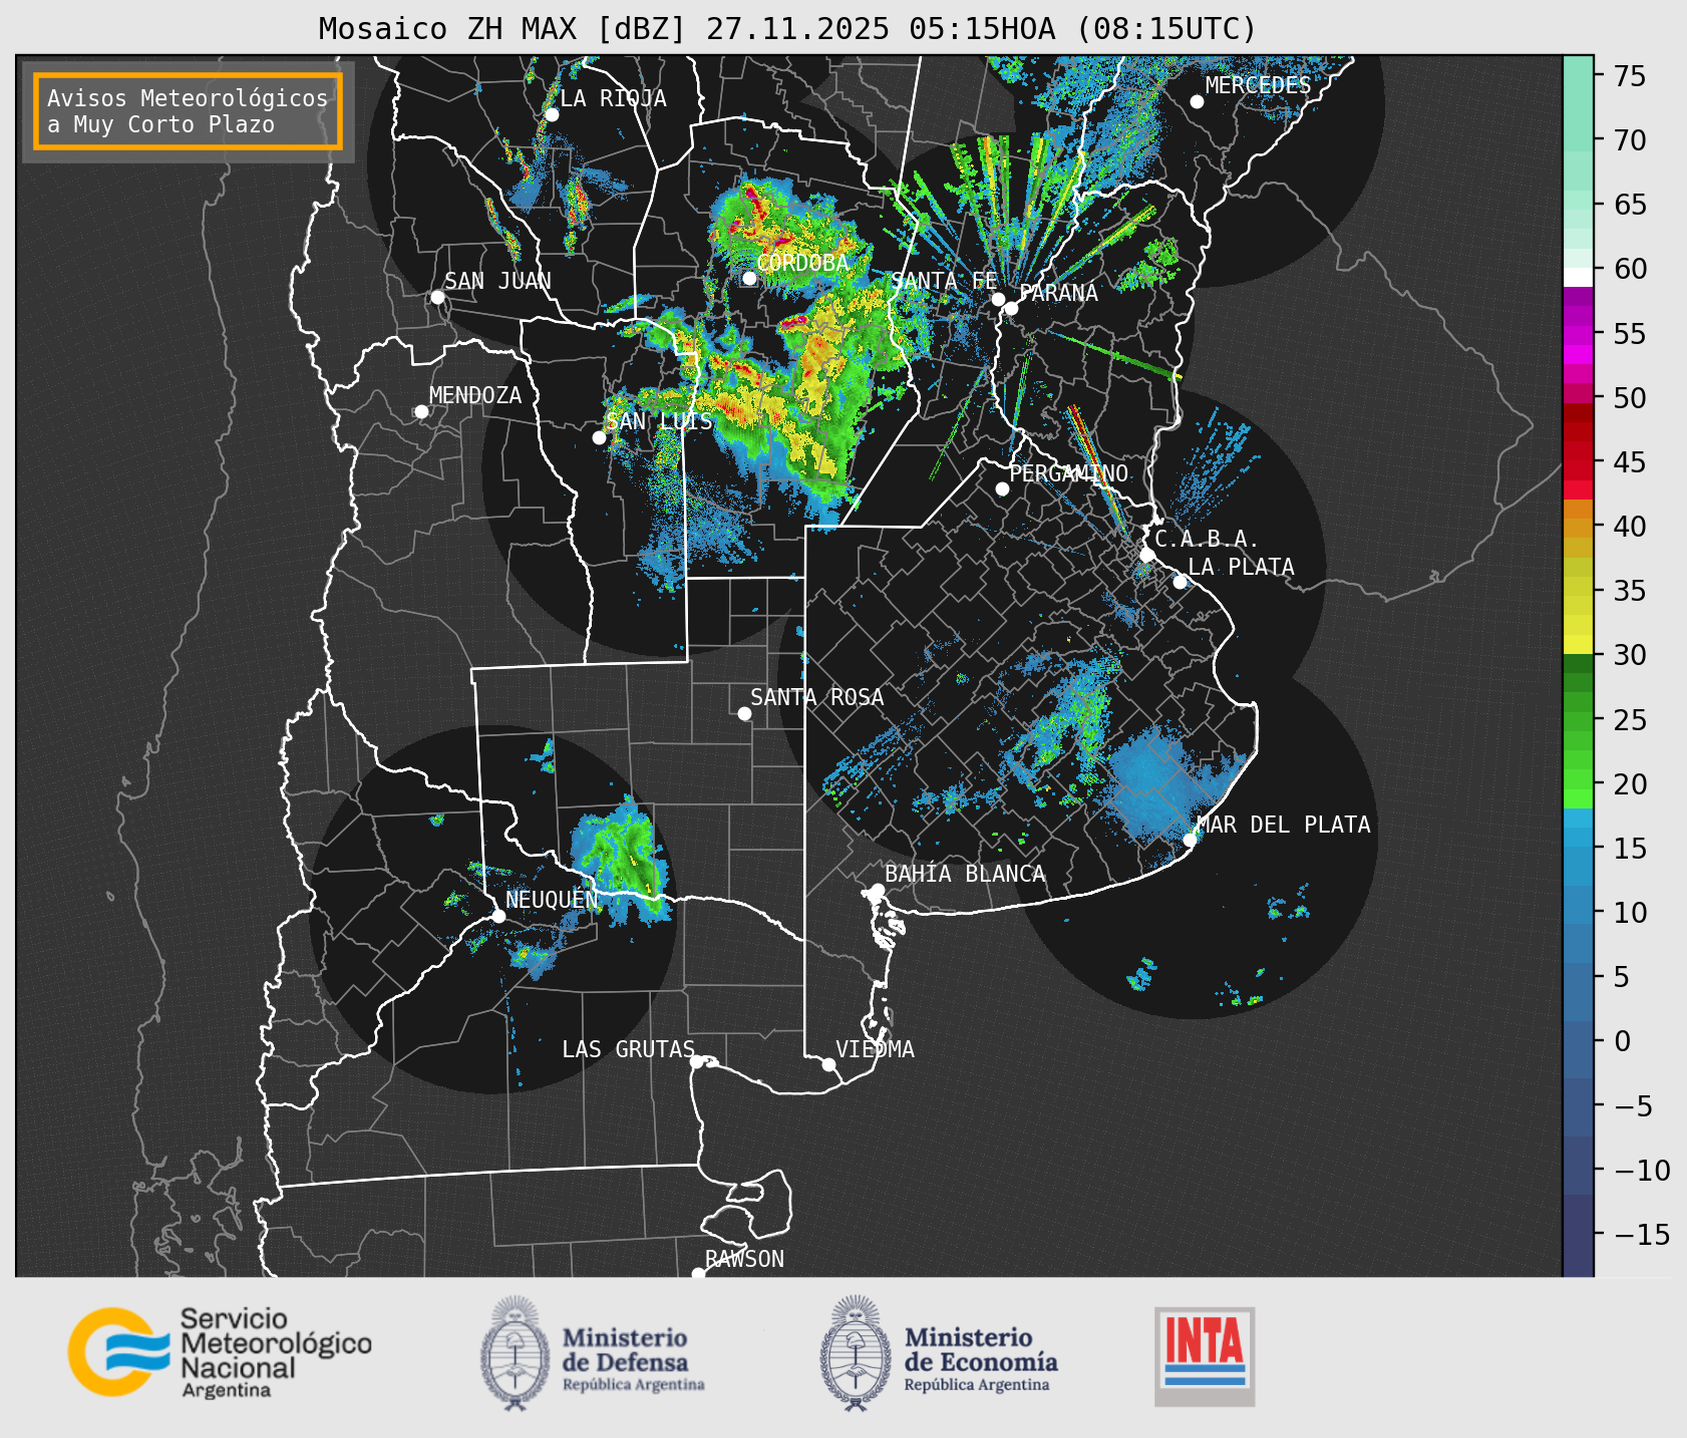Click the Santa Fe city dot
1687x1438 pixels.
[998, 299]
